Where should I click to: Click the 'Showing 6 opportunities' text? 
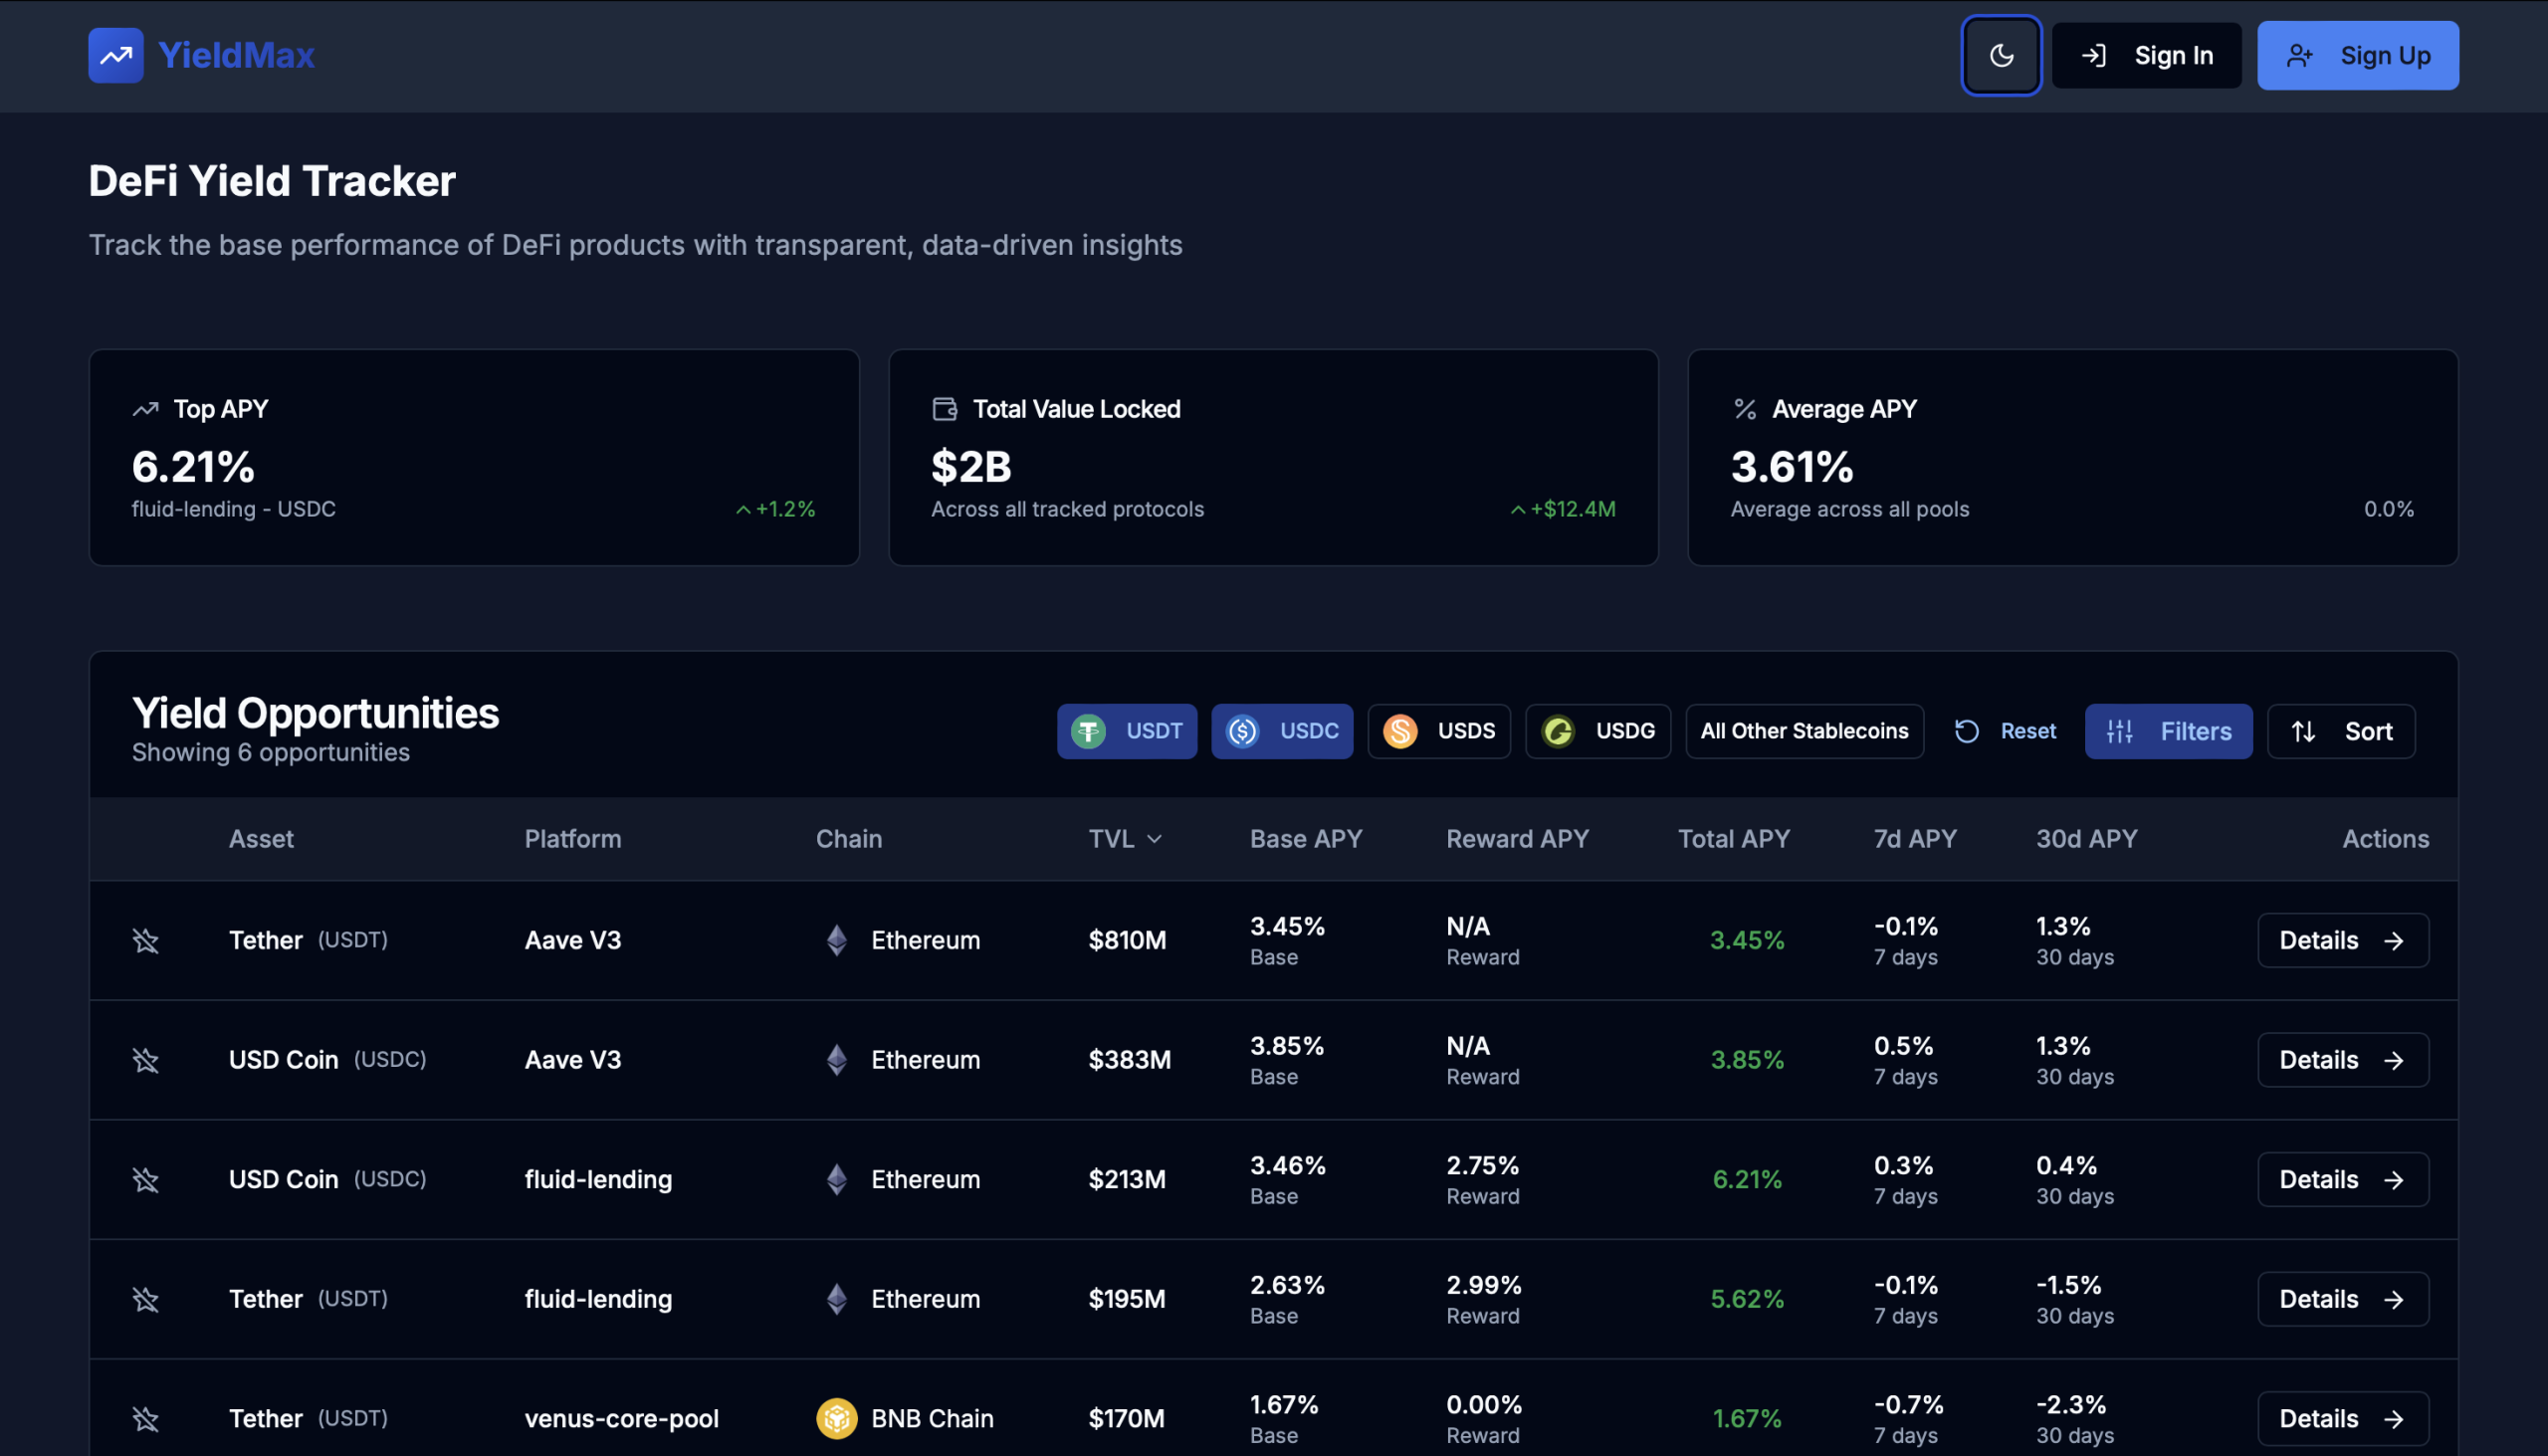coord(271,753)
